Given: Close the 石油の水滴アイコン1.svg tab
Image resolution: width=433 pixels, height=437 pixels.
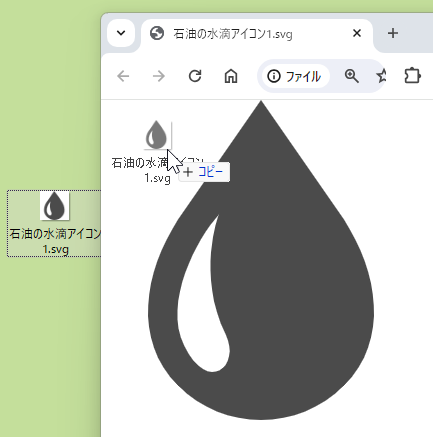Looking at the screenshot, I should tap(357, 33).
